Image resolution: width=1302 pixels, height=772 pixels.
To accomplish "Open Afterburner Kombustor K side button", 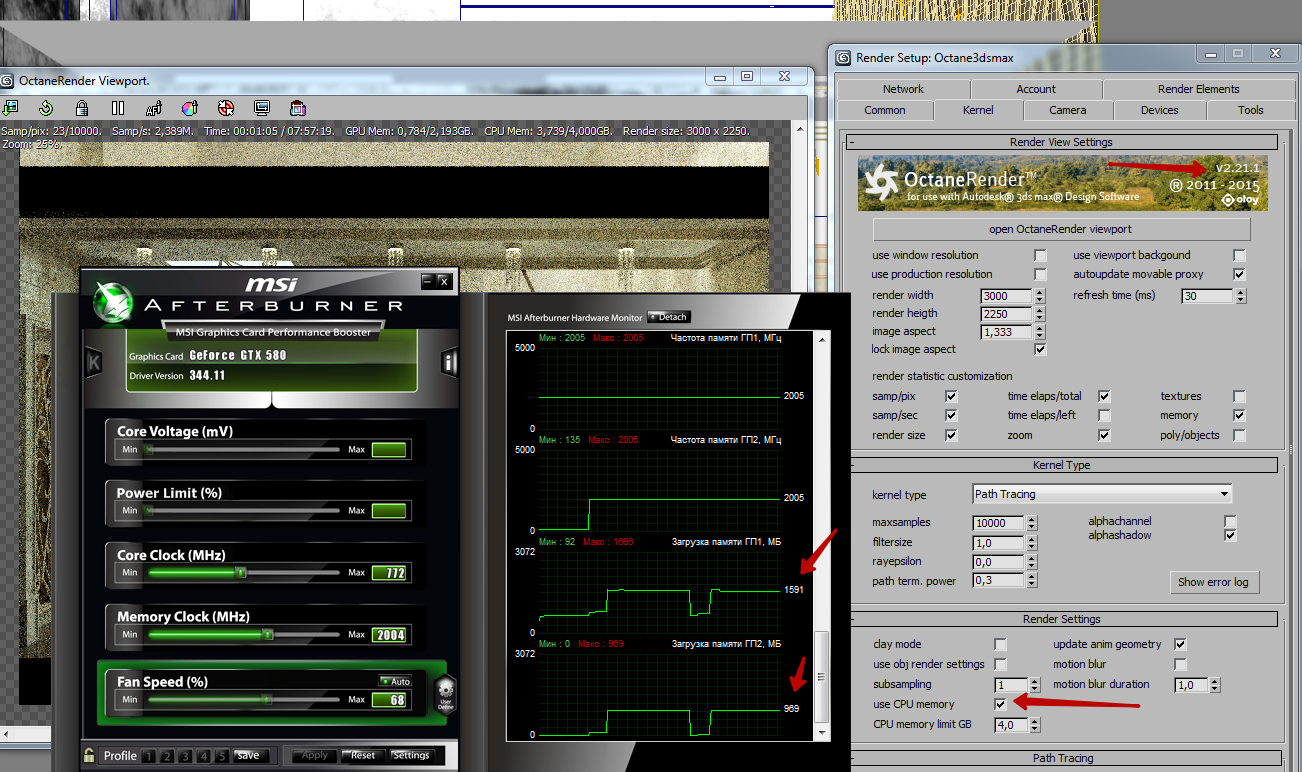I will tap(94, 362).
